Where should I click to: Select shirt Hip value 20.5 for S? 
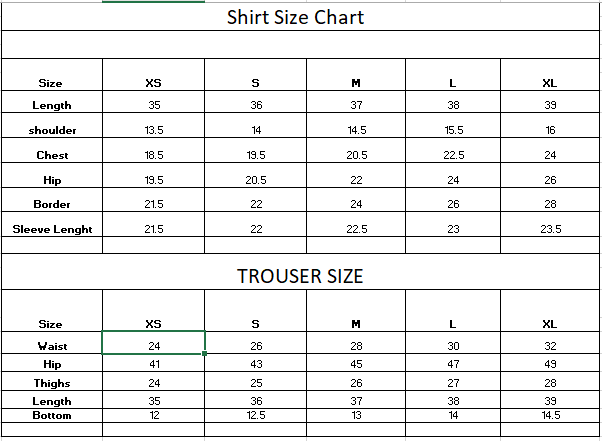tap(256, 180)
